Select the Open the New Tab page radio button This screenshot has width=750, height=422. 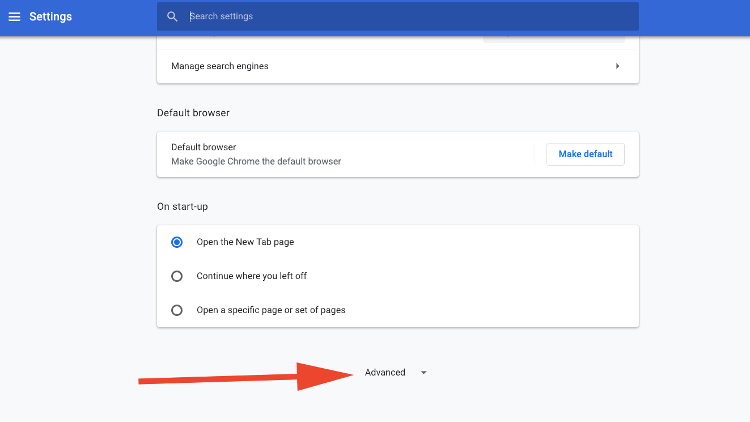pyautogui.click(x=177, y=242)
